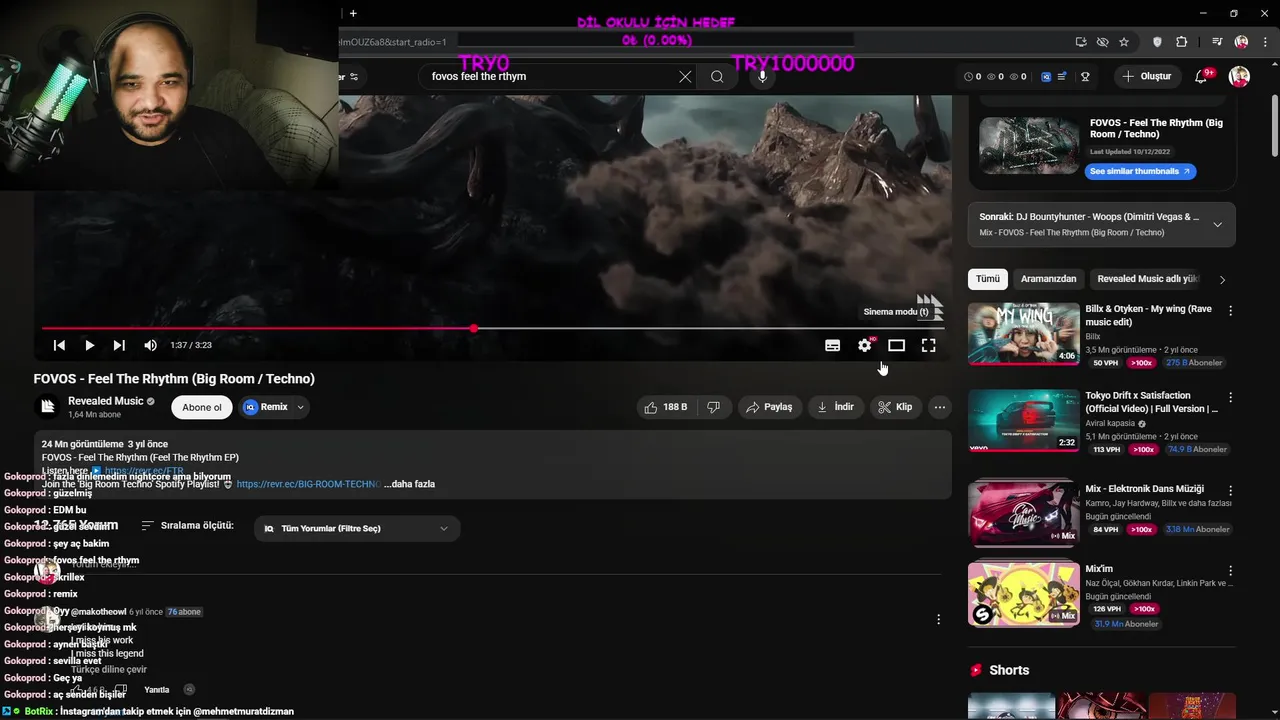Open the Revealed Music channel name
1280x720 pixels.
tap(105, 401)
